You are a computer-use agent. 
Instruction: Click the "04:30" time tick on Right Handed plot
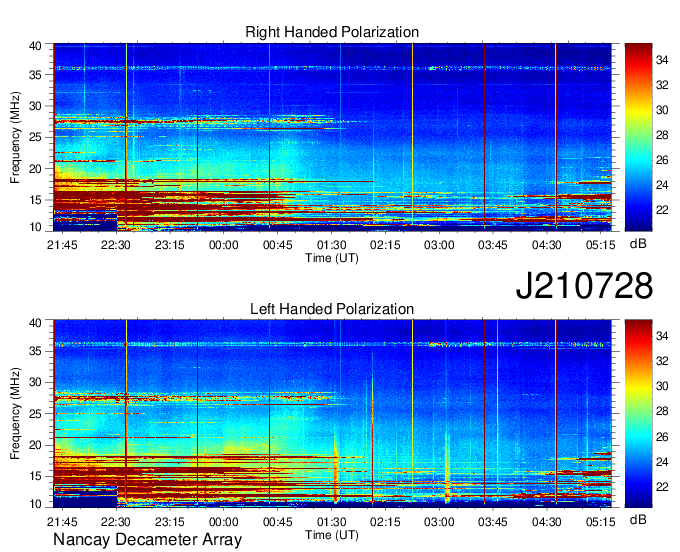(x=546, y=245)
